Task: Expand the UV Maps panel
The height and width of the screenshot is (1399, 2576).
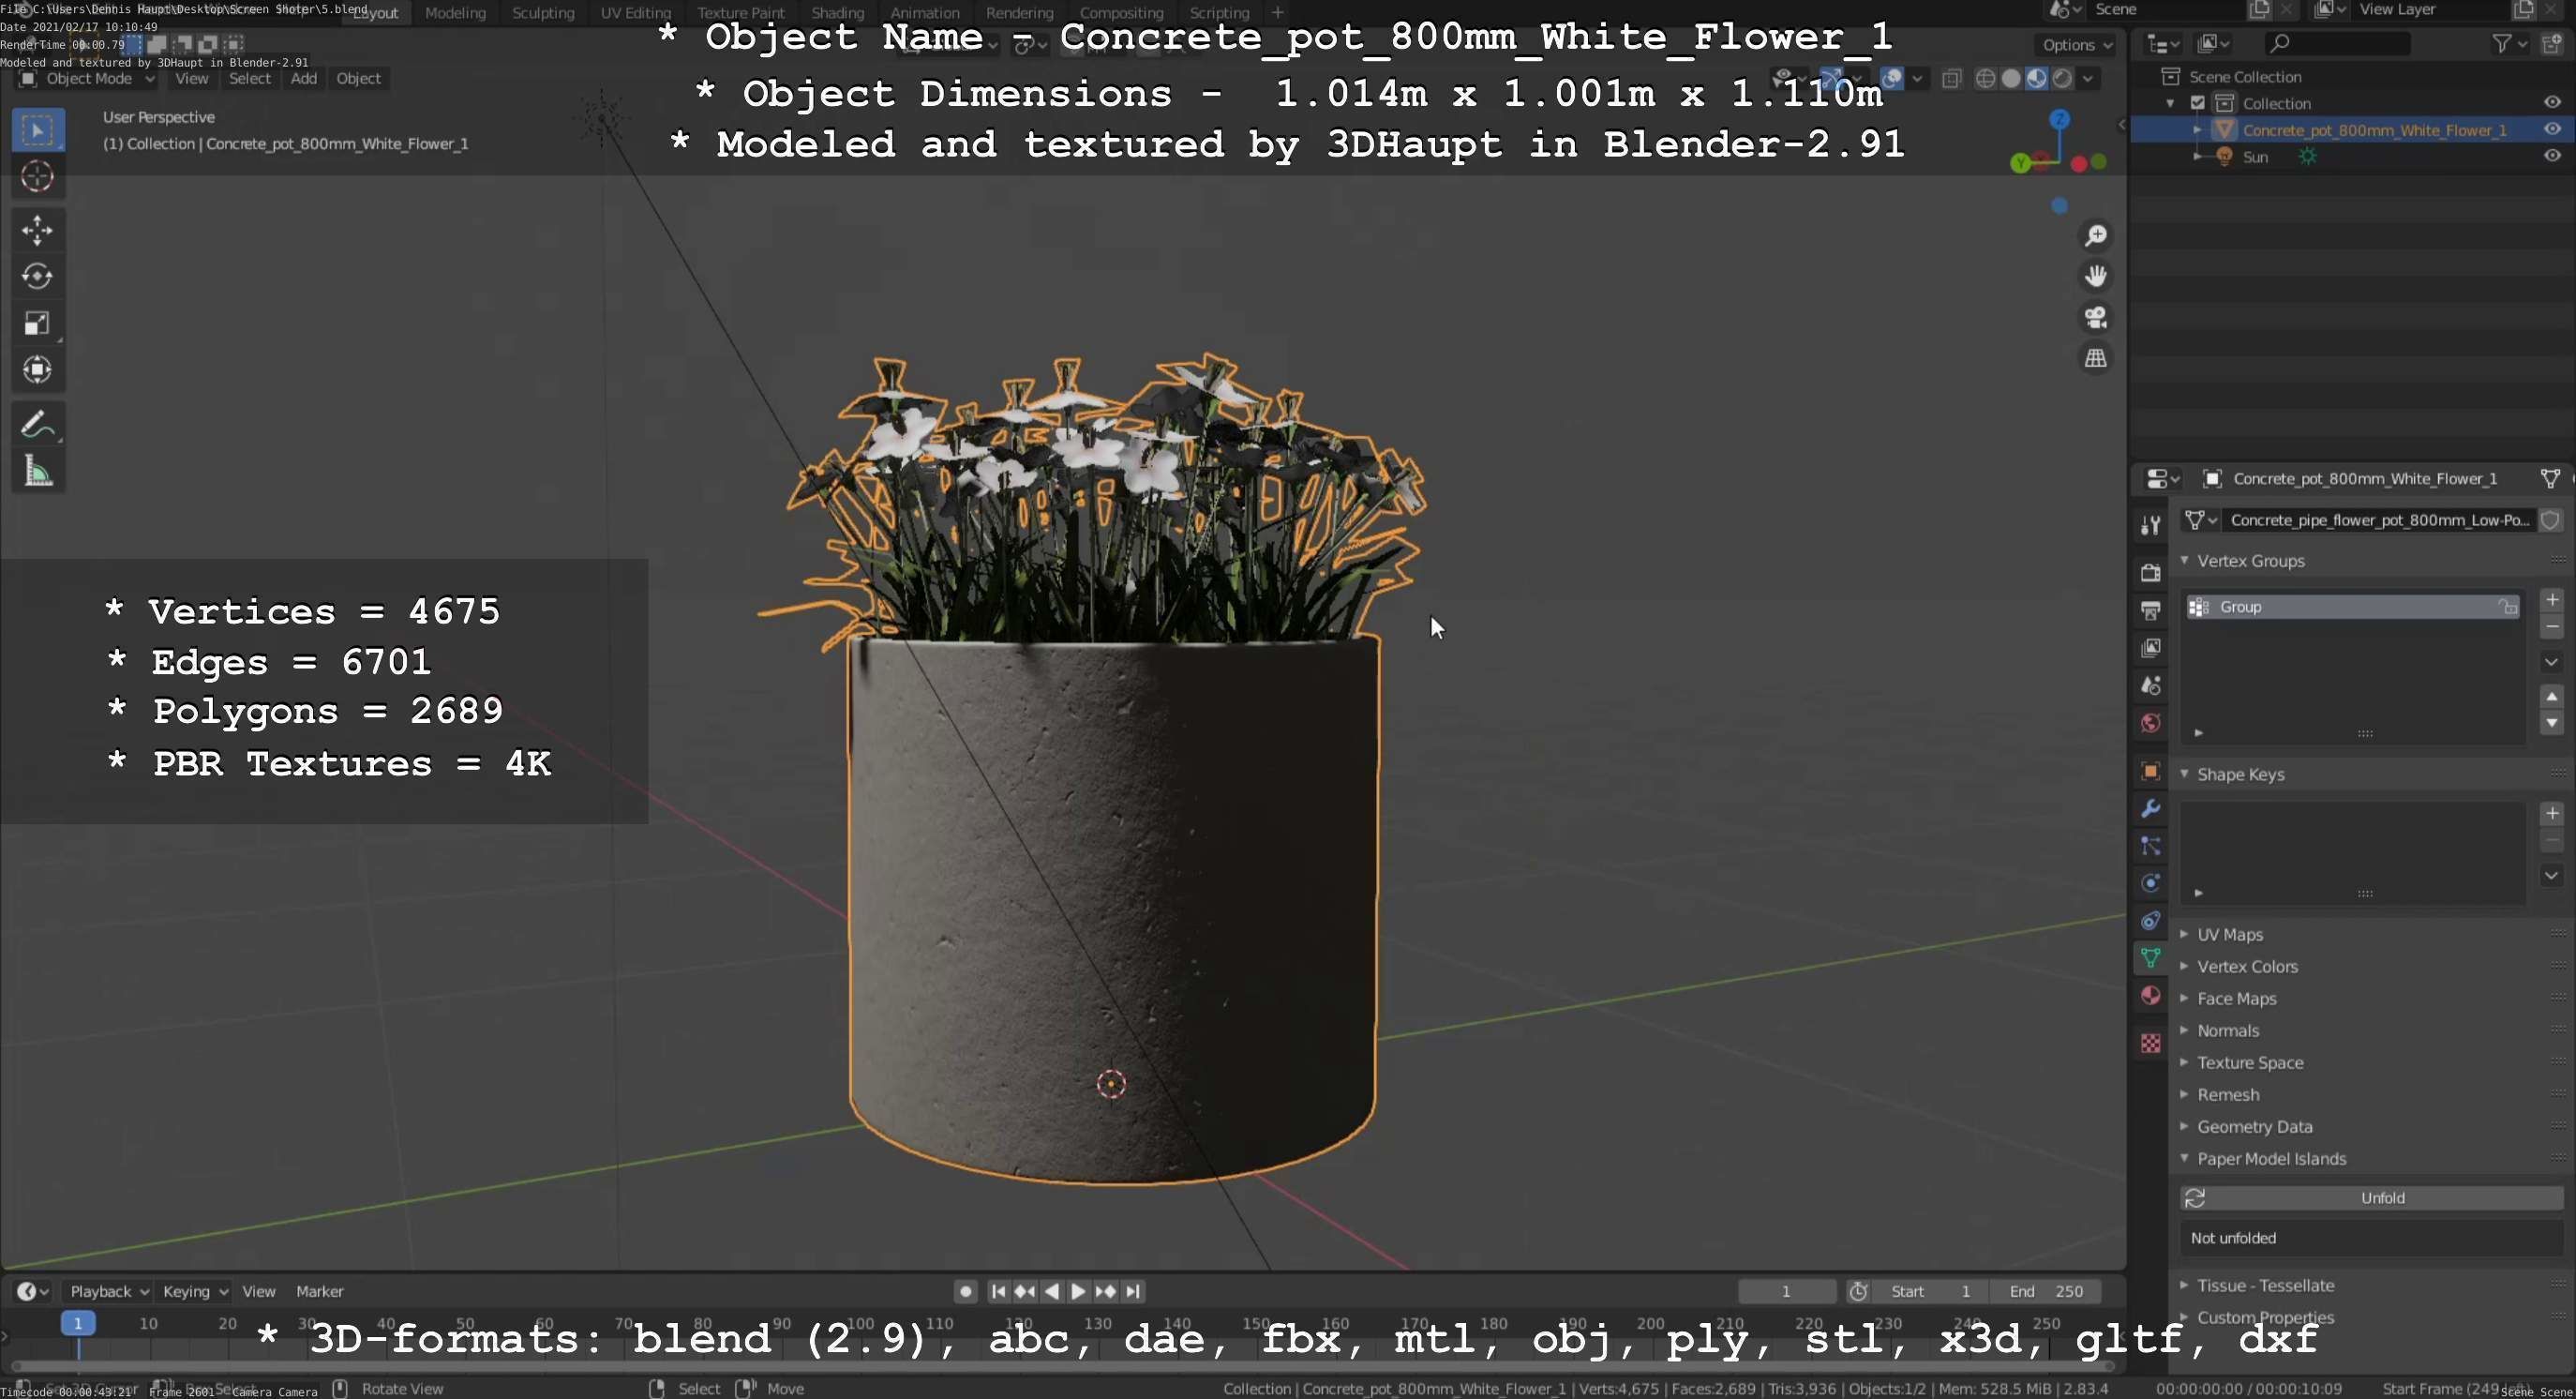Action: (x=2184, y=934)
